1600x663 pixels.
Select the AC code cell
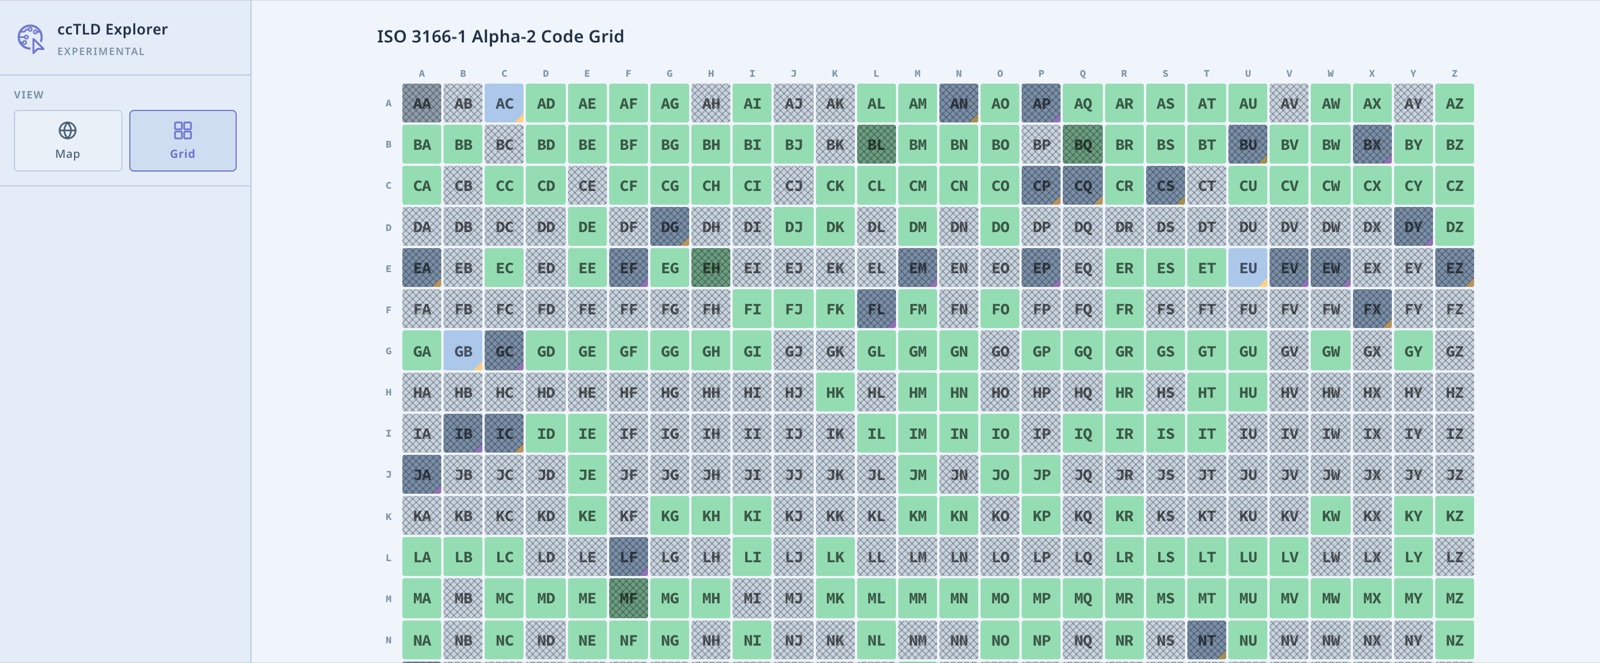(x=504, y=103)
